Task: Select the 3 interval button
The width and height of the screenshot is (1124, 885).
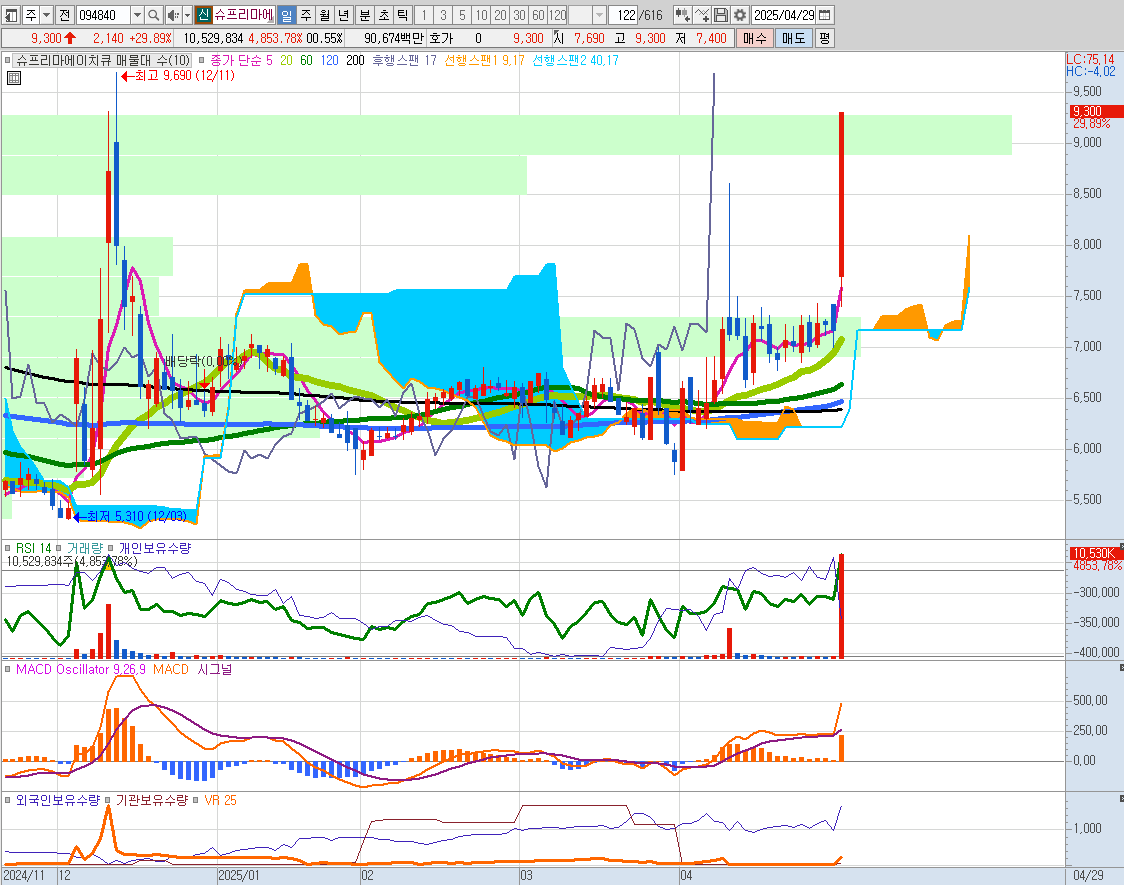Action: (443, 15)
